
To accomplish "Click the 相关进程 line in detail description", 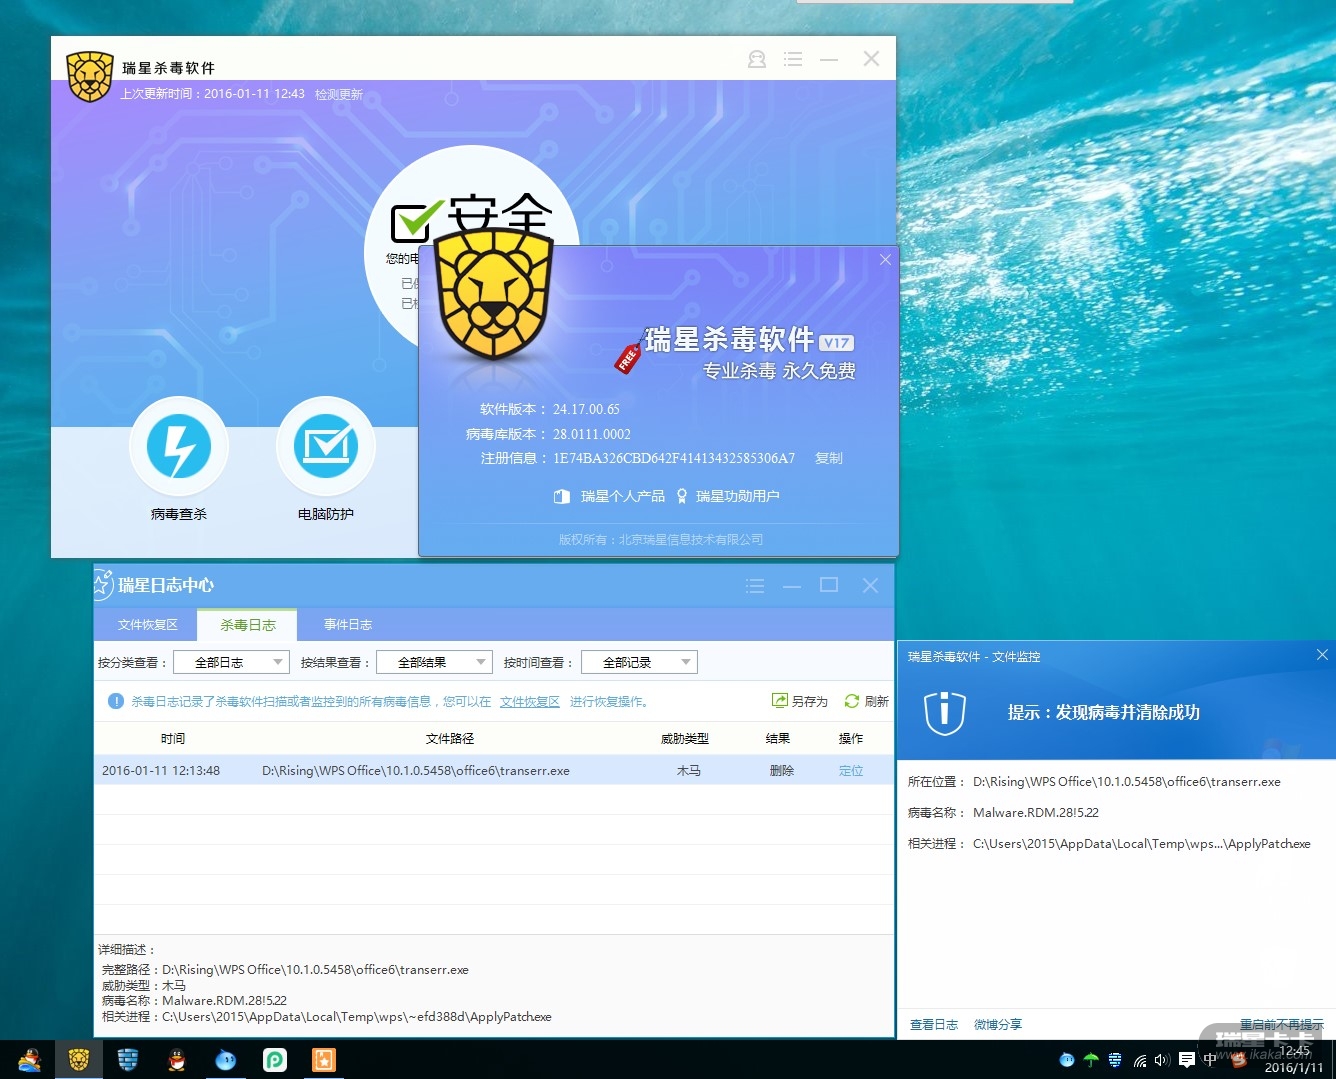I will pos(326,1017).
